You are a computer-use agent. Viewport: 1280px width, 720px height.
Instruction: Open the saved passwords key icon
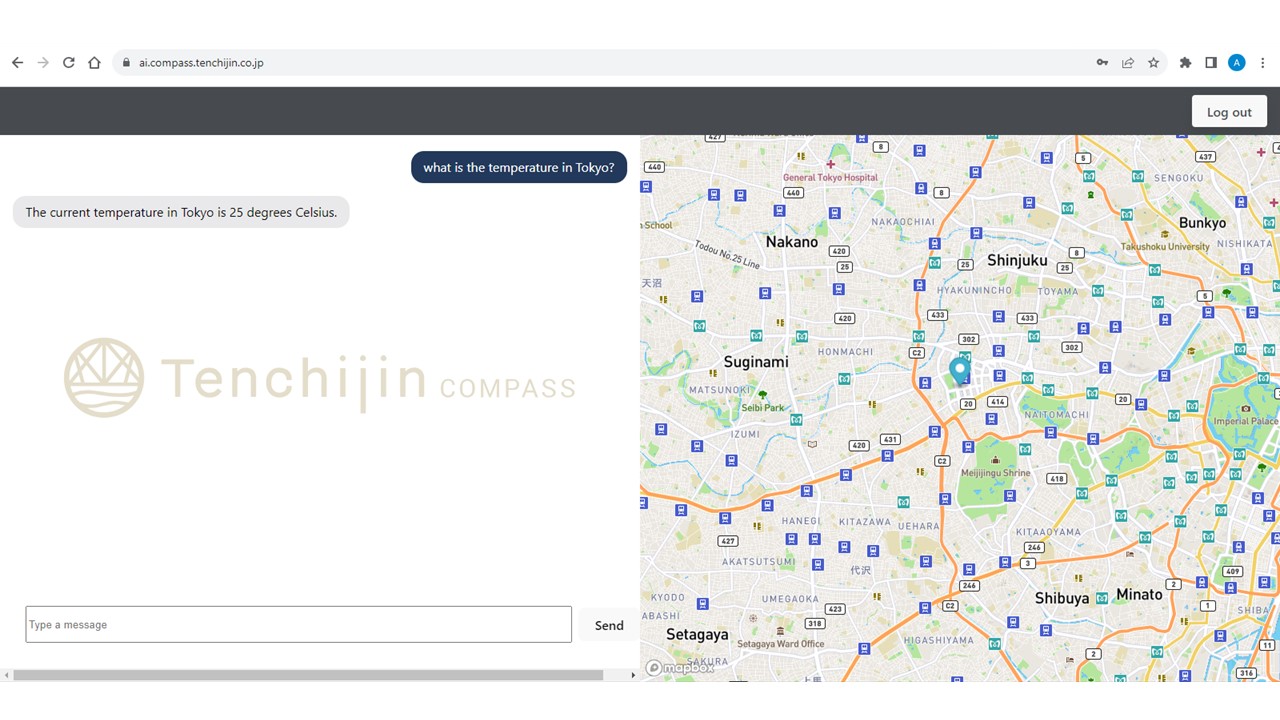(1102, 62)
